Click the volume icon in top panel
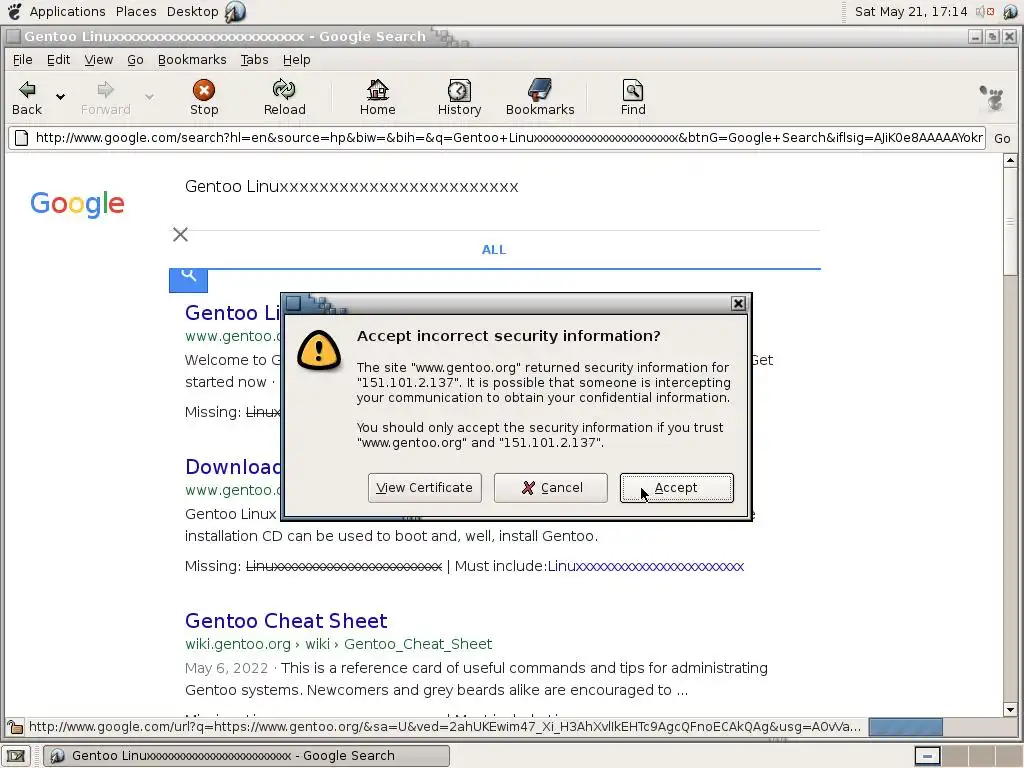 click(x=985, y=11)
